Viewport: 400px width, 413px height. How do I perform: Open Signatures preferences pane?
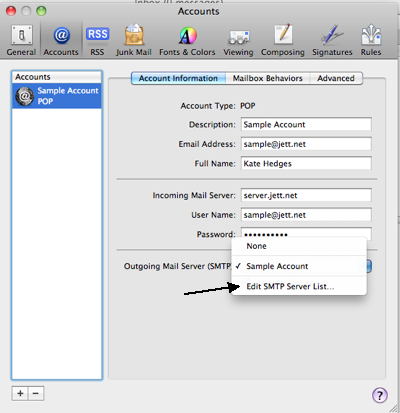coord(332,40)
